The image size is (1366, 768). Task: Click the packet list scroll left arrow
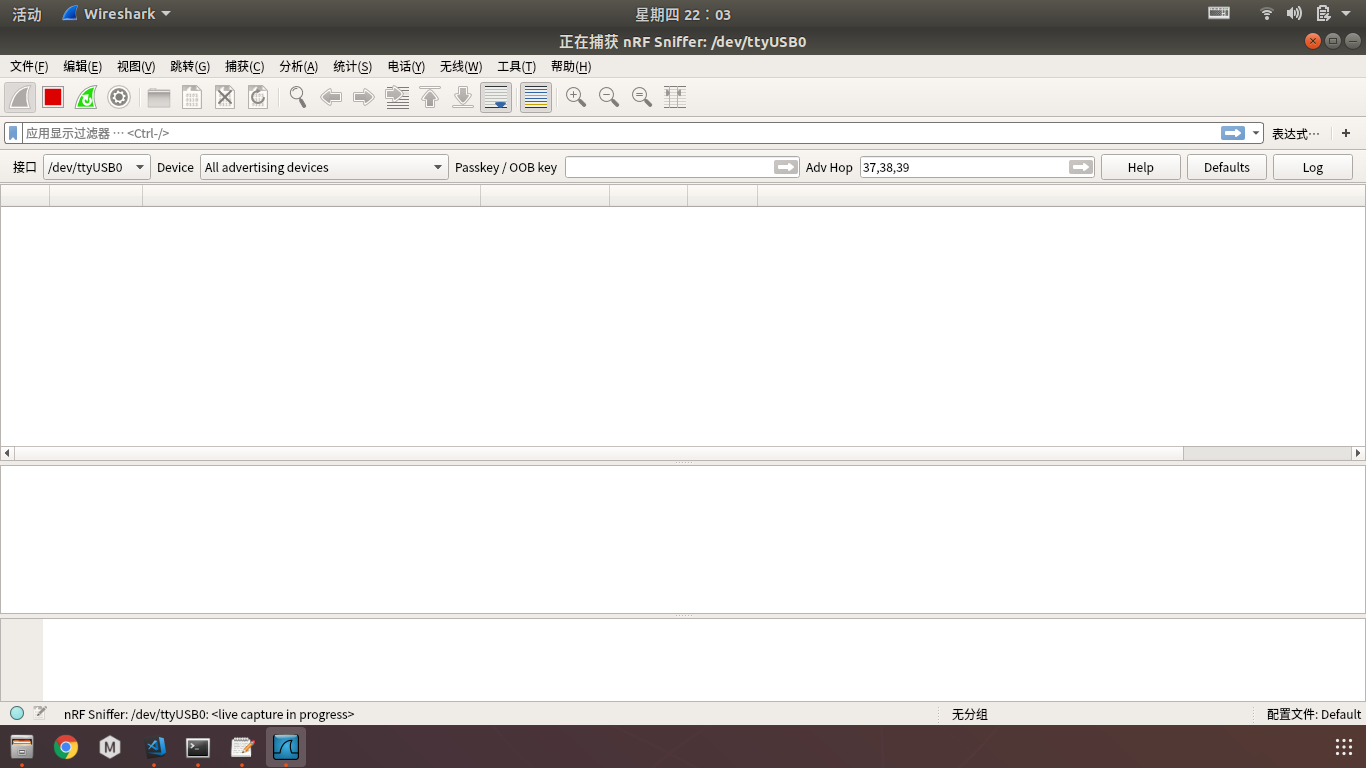coord(7,453)
